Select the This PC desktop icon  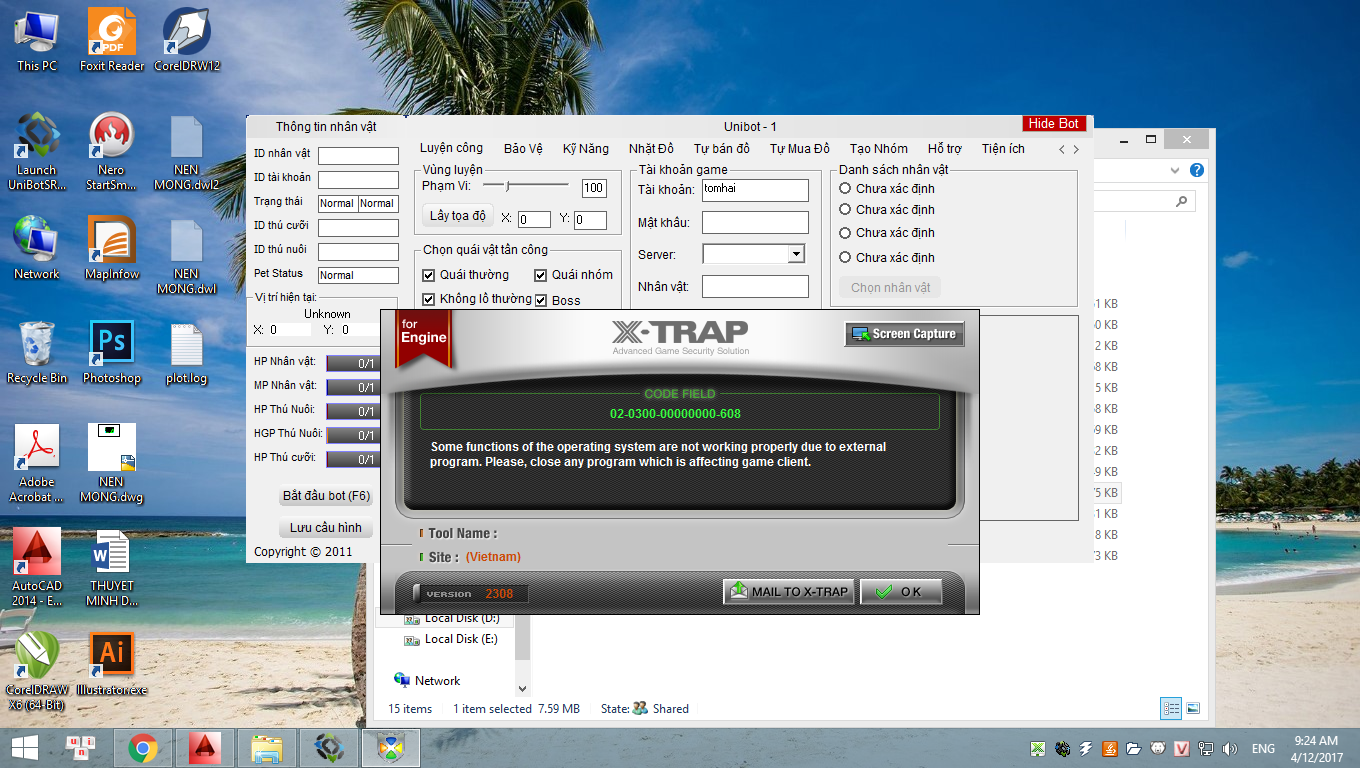[37, 40]
